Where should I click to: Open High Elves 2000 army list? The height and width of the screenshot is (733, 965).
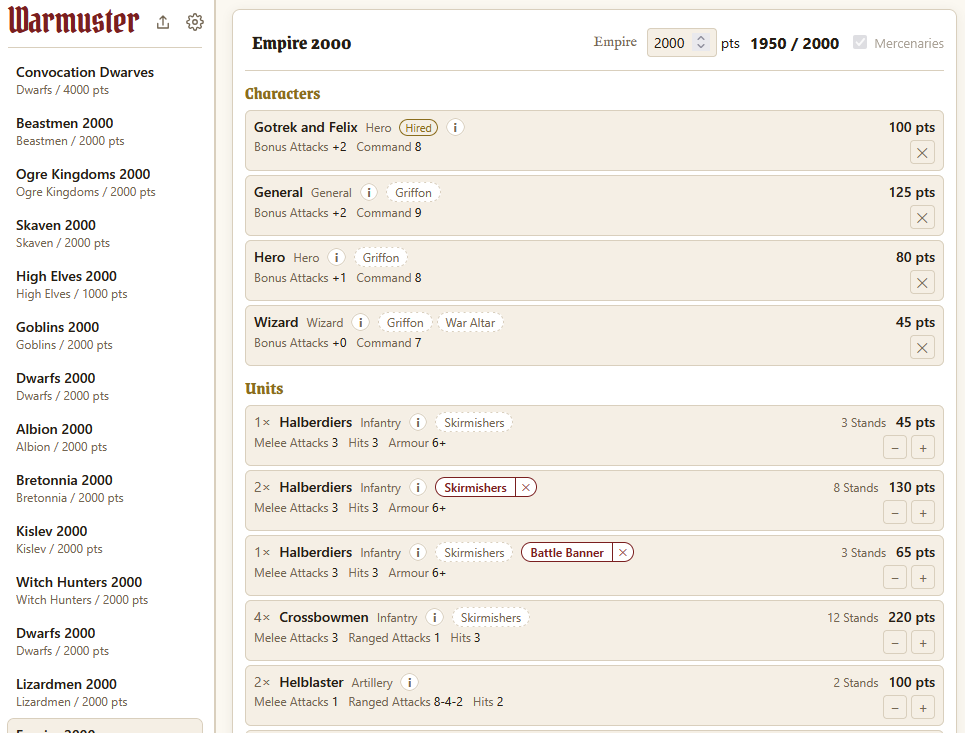coord(105,285)
